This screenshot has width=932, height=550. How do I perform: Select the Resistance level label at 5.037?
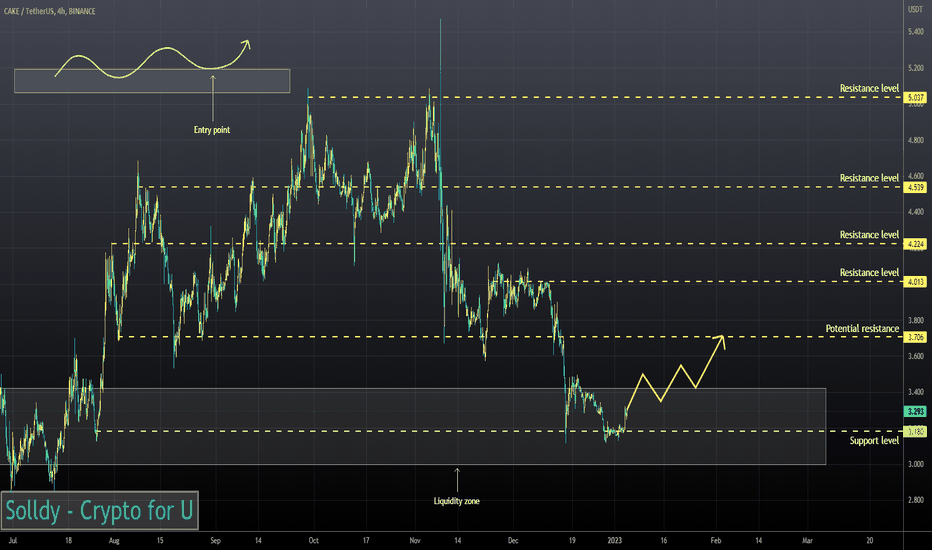click(x=869, y=89)
